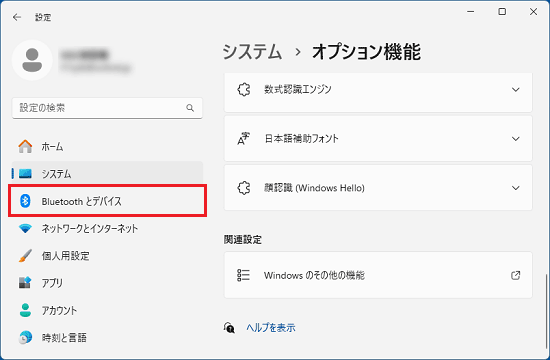550x360 pixels.
Task: Go to ホーム in sidebar
Action: [107, 146]
